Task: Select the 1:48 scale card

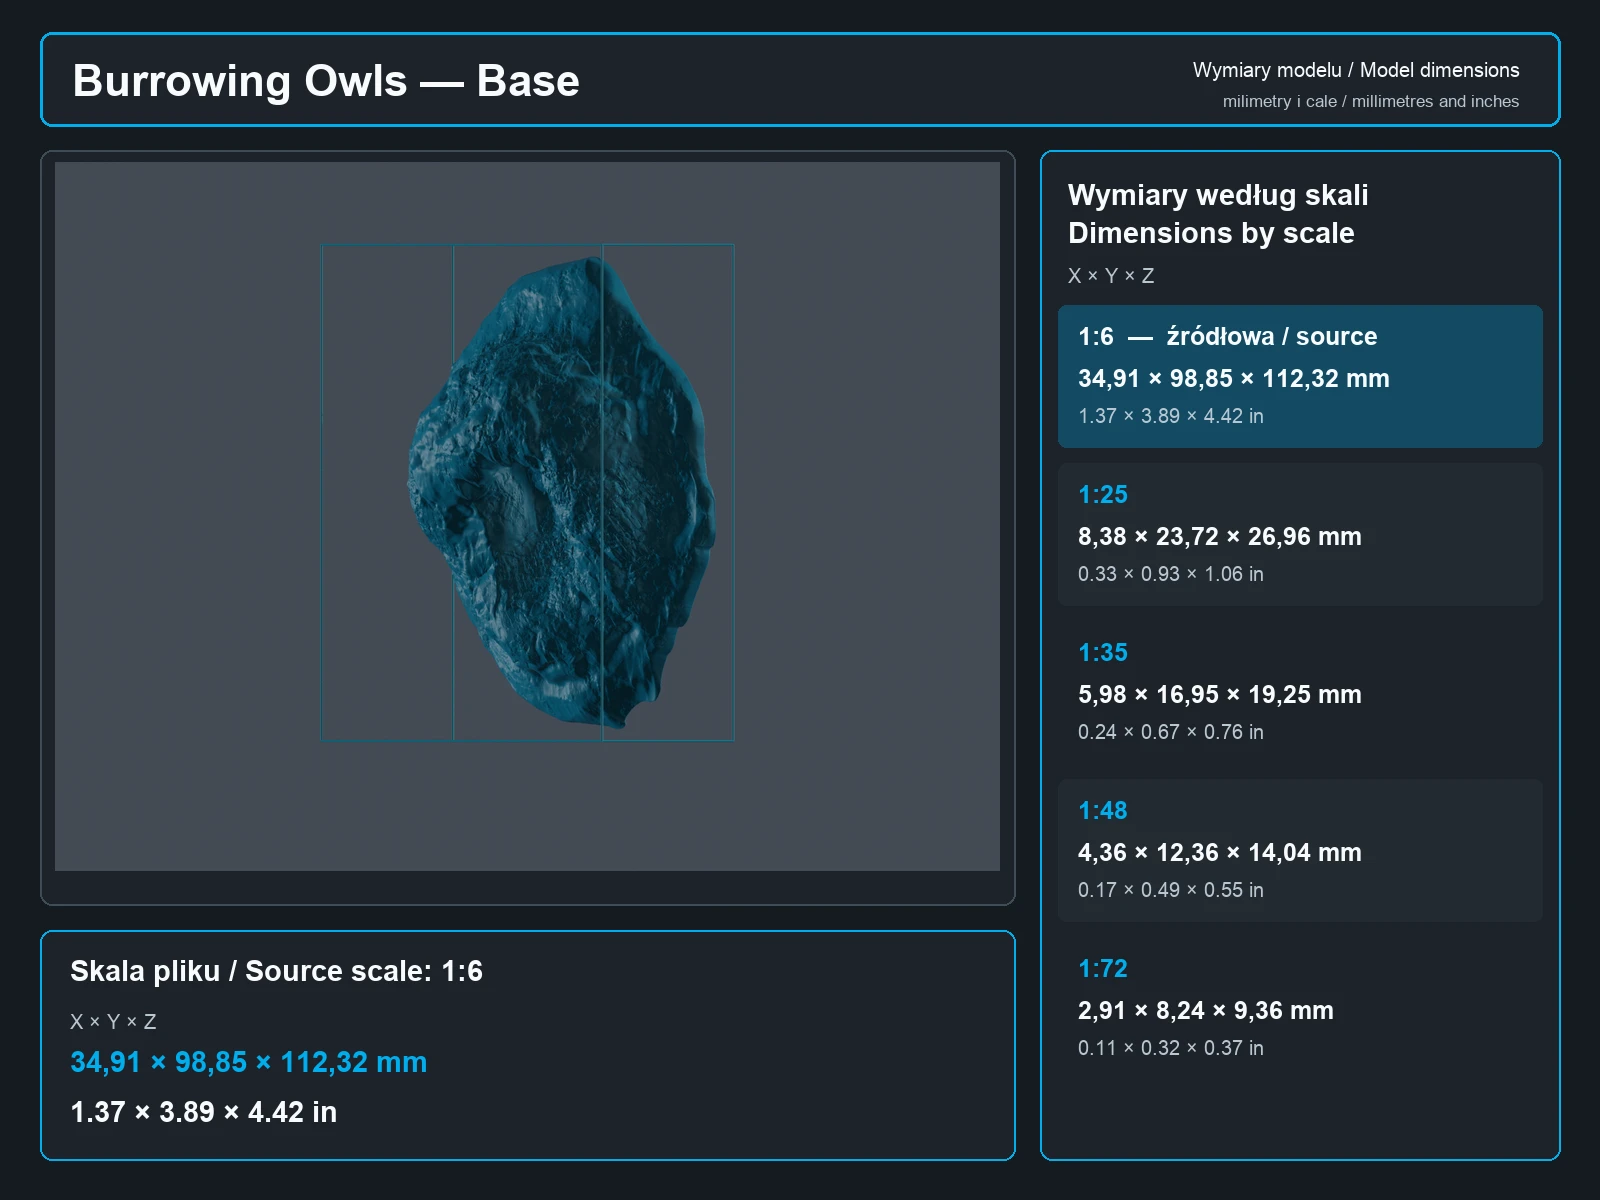Action: click(1300, 850)
